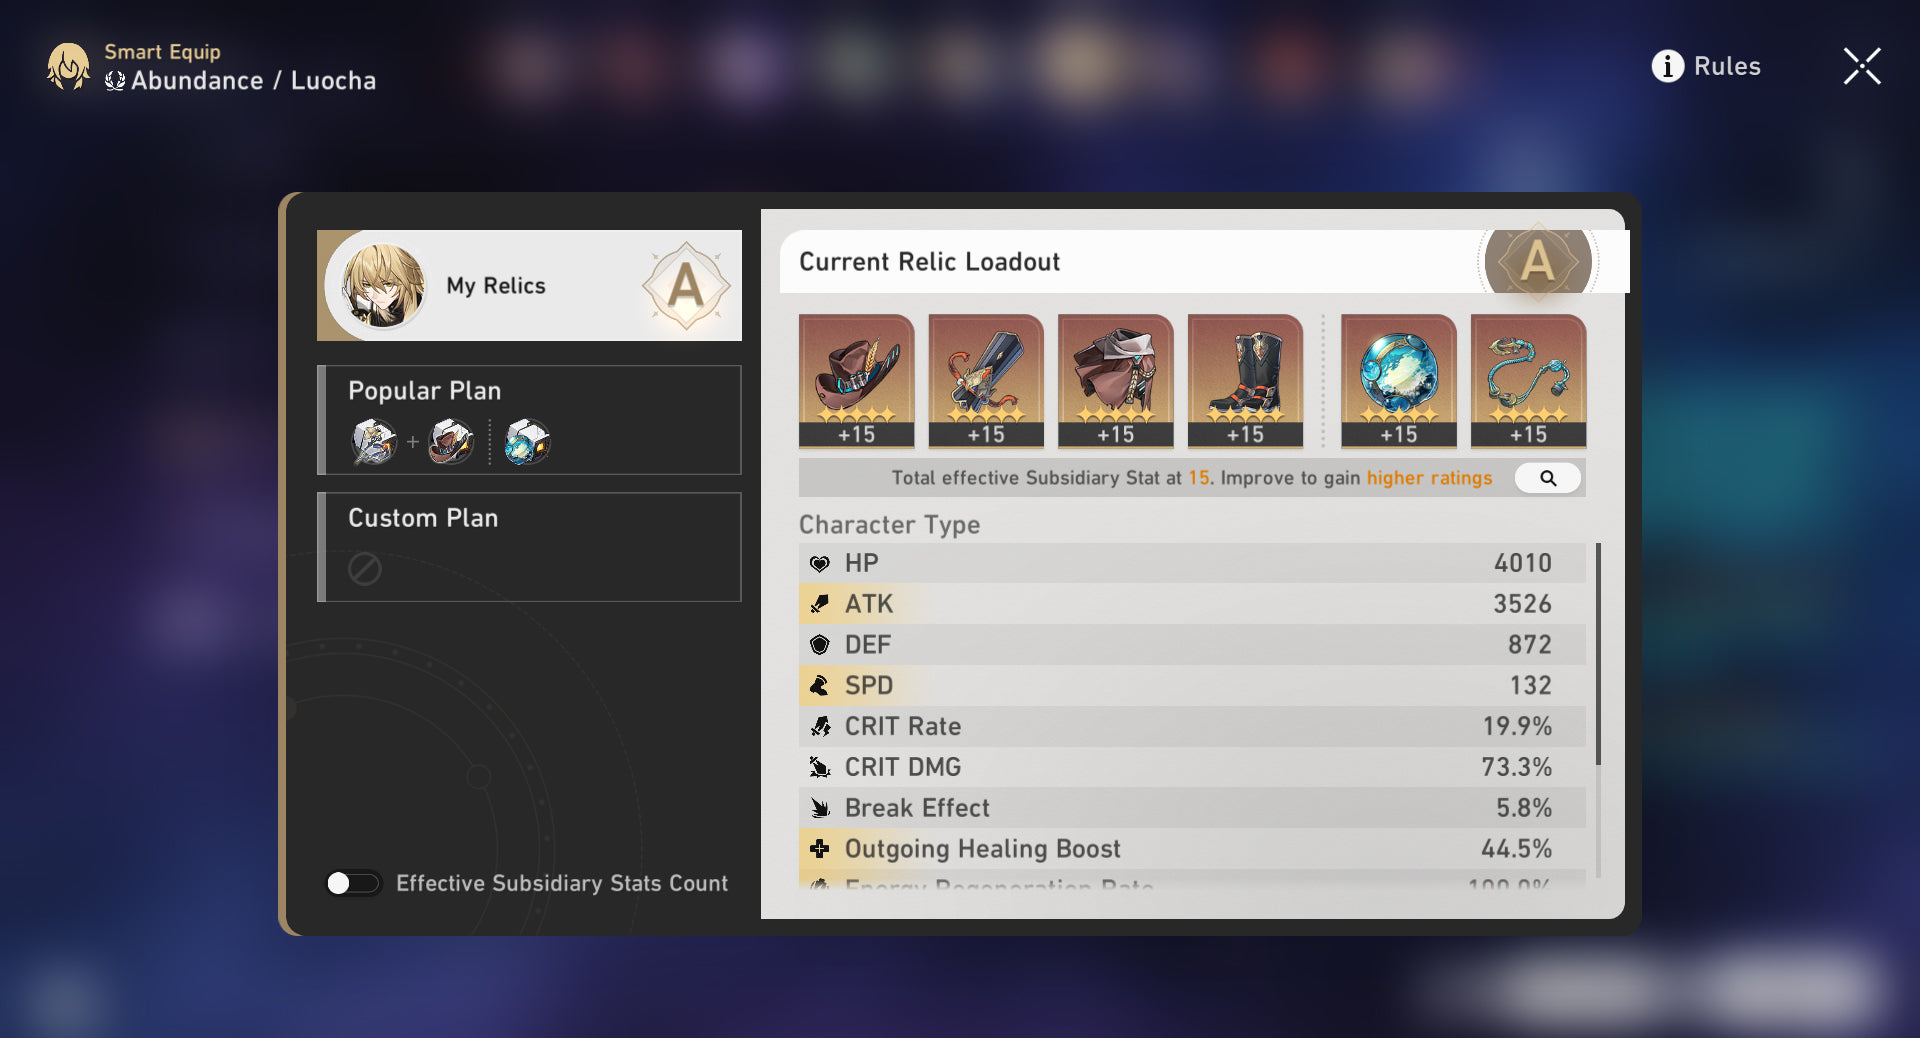1920x1038 pixels.
Task: Select the Outgoing Healing Boost stat row
Action: (x=1192, y=849)
